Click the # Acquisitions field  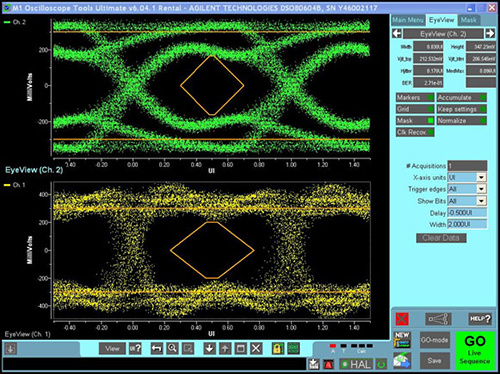point(467,166)
